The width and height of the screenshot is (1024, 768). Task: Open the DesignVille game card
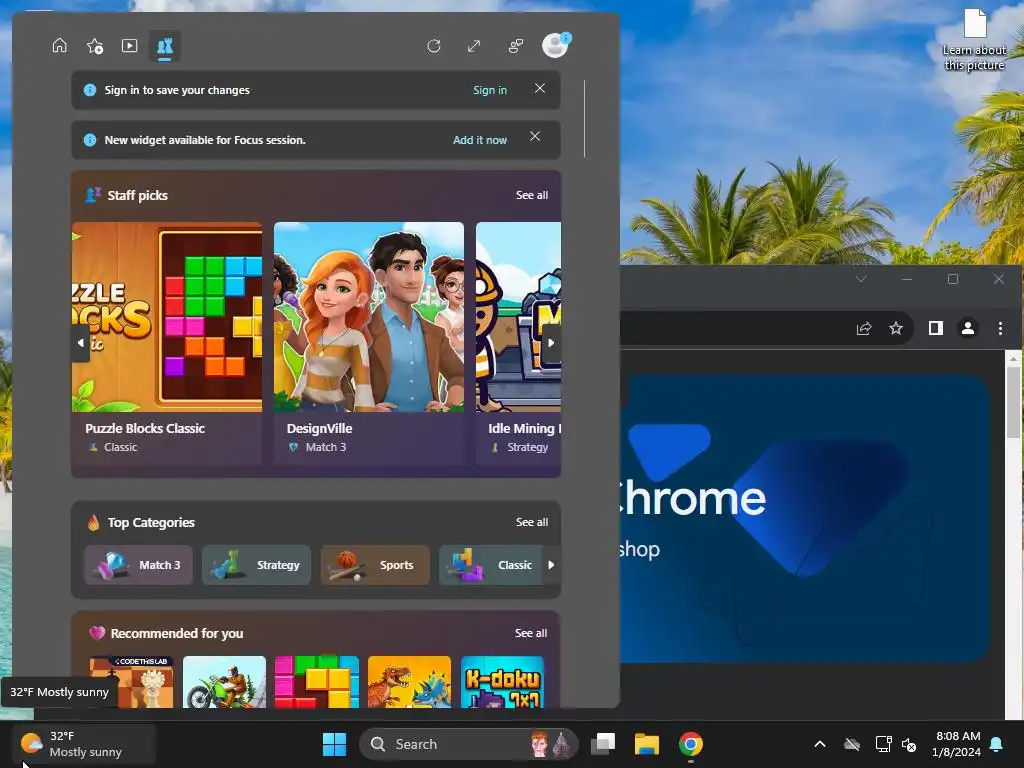[x=369, y=343]
